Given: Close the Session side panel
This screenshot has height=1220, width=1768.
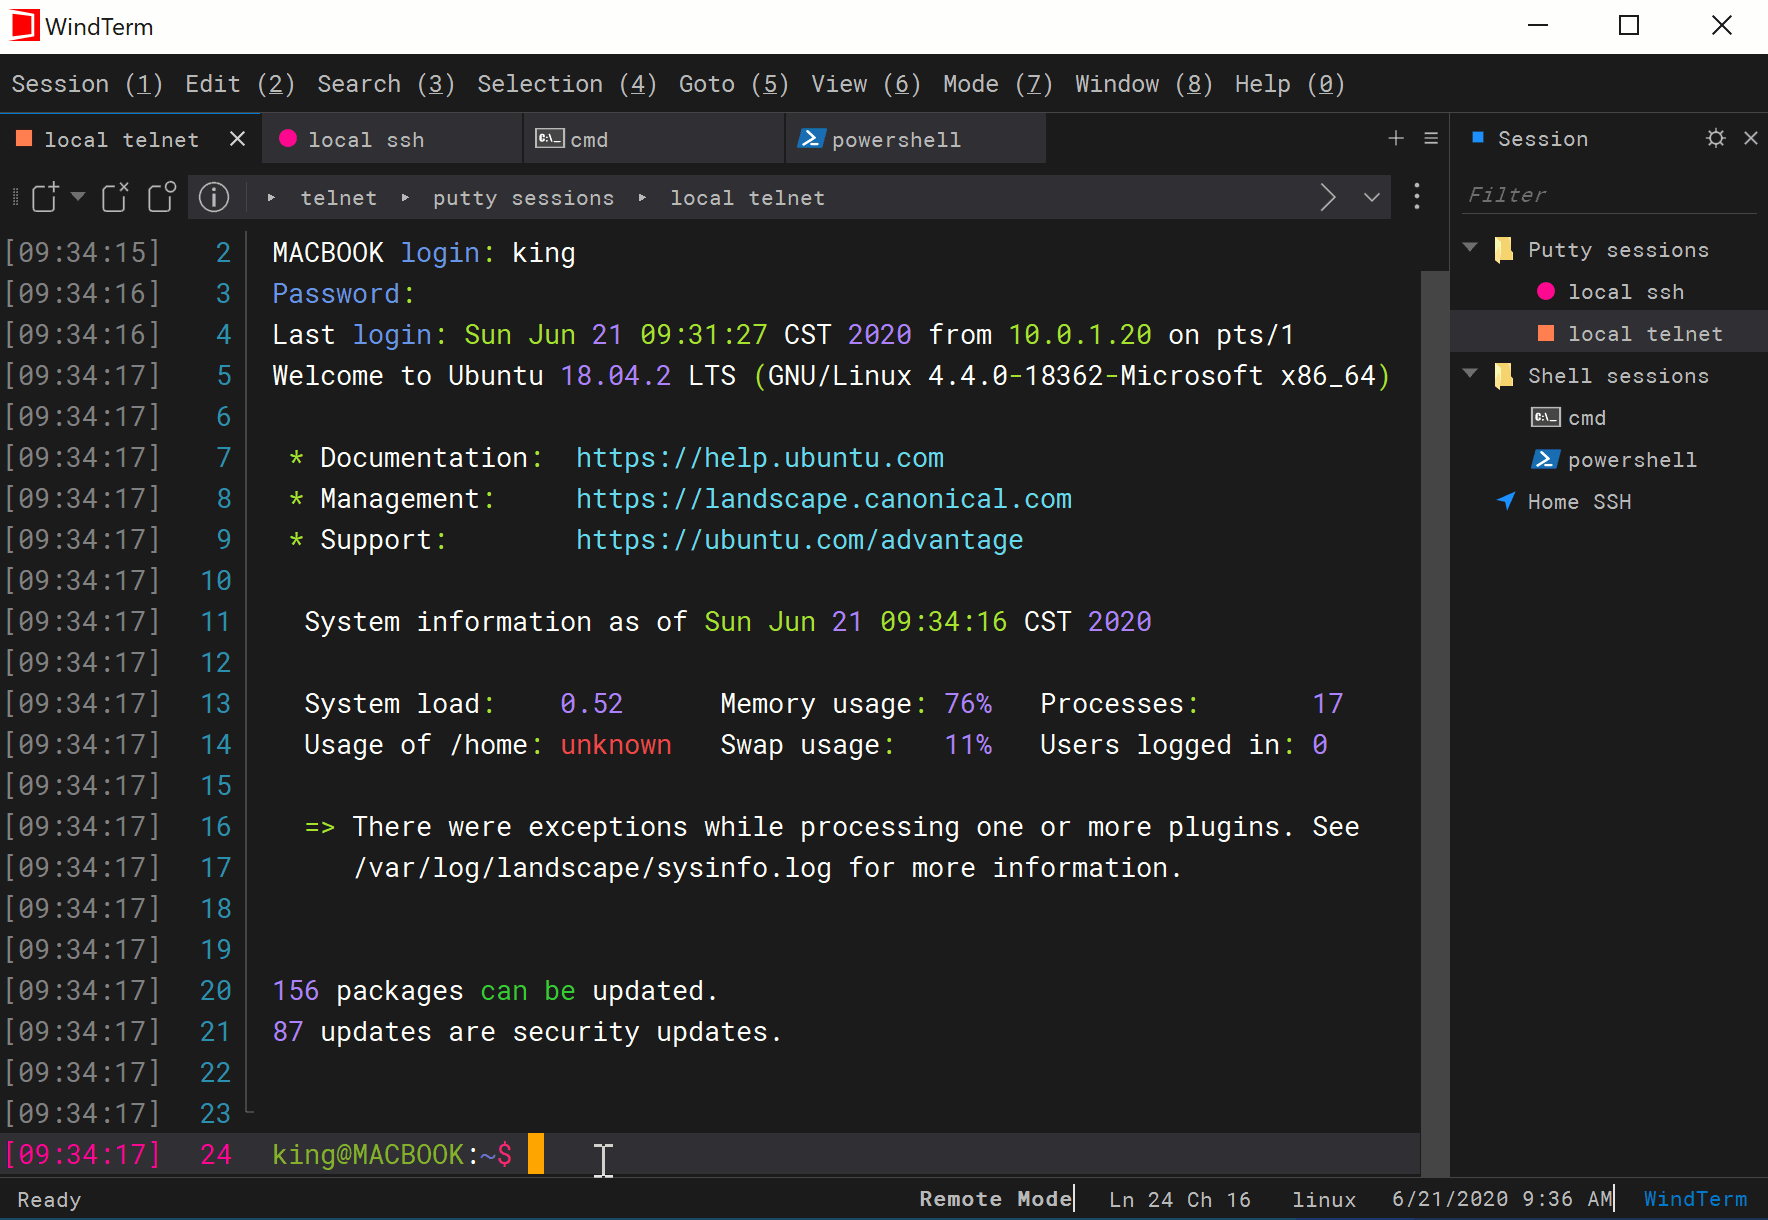Looking at the screenshot, I should (1751, 138).
